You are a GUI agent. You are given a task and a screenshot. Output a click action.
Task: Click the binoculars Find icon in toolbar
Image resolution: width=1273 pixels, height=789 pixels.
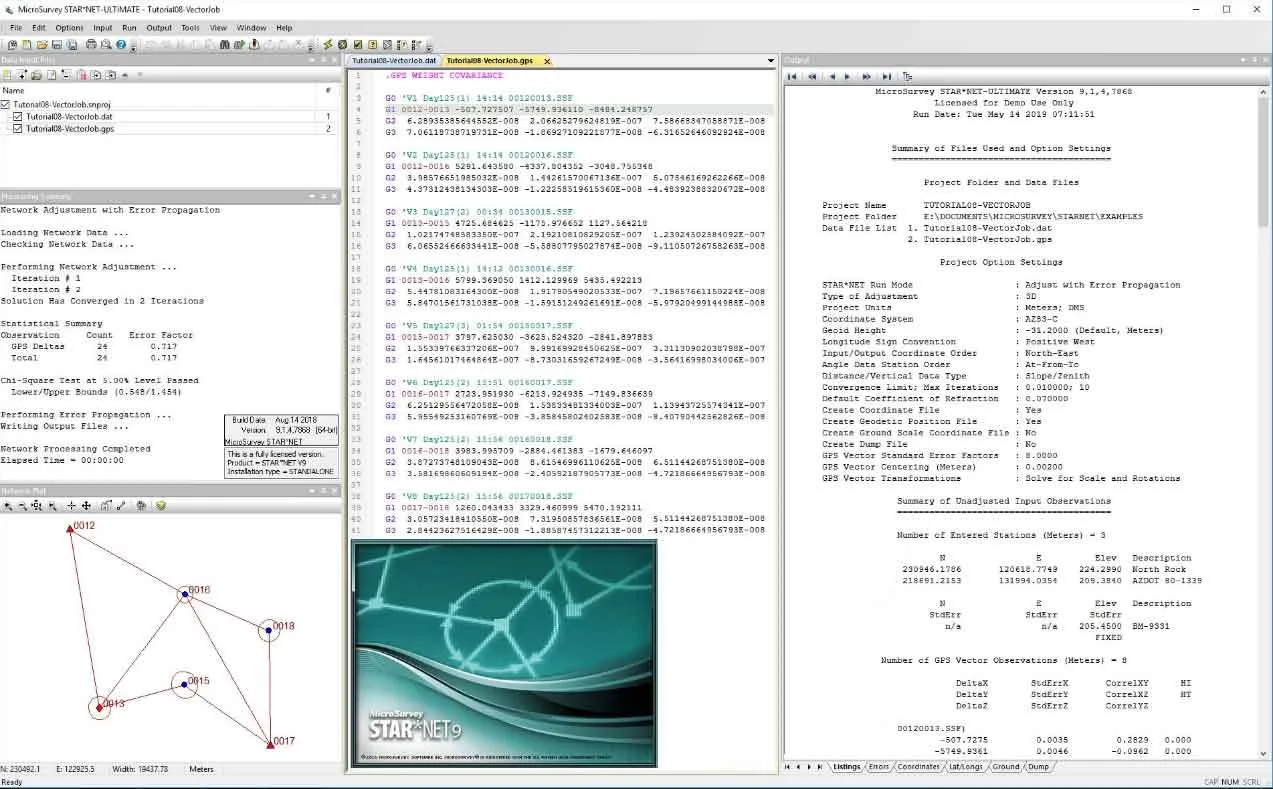point(225,45)
